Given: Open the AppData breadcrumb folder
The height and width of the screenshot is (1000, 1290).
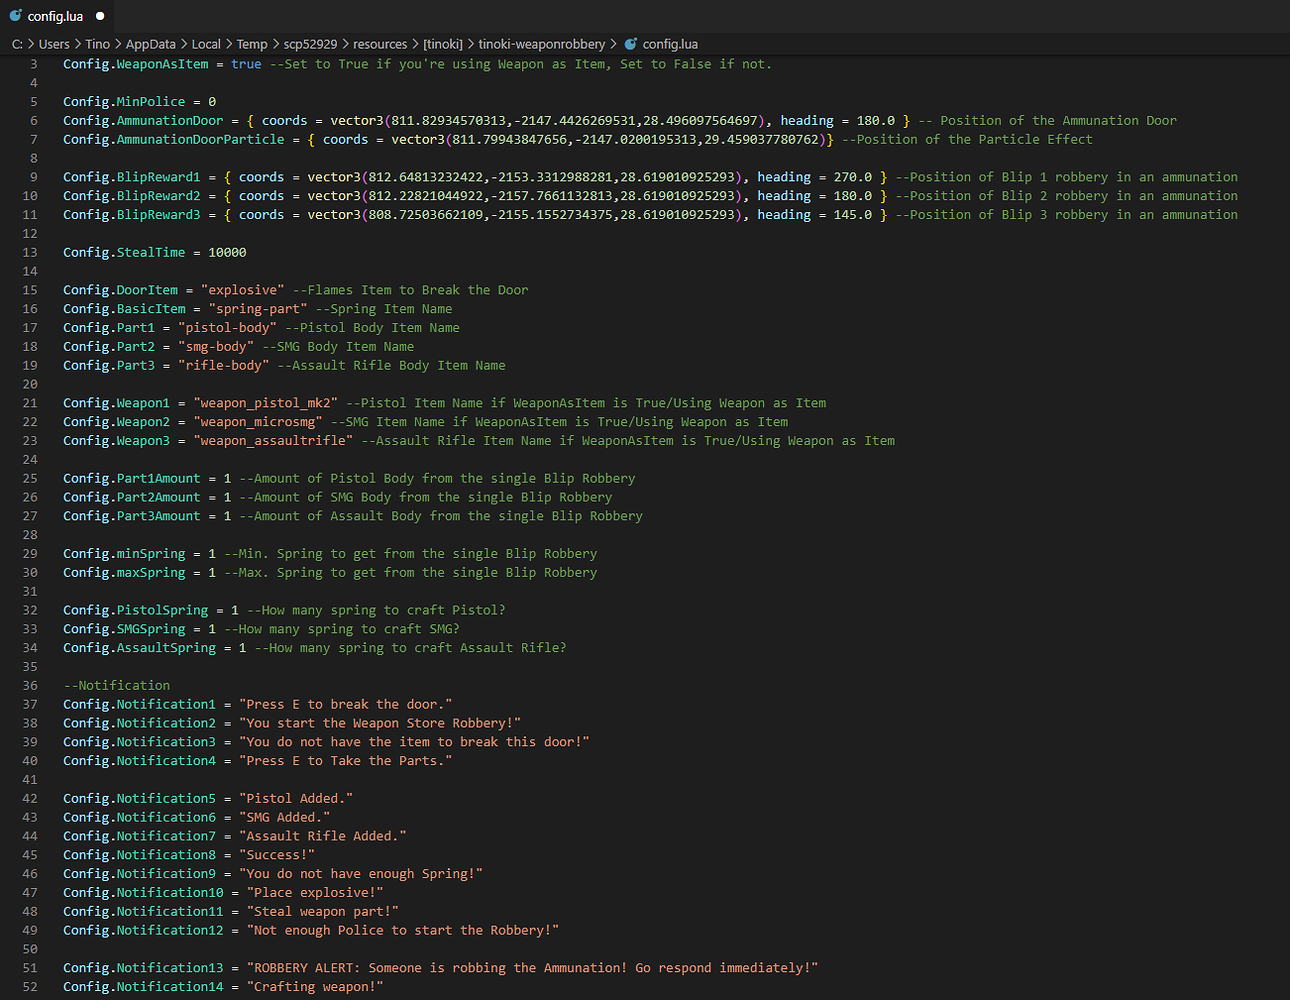Looking at the screenshot, I should [150, 44].
